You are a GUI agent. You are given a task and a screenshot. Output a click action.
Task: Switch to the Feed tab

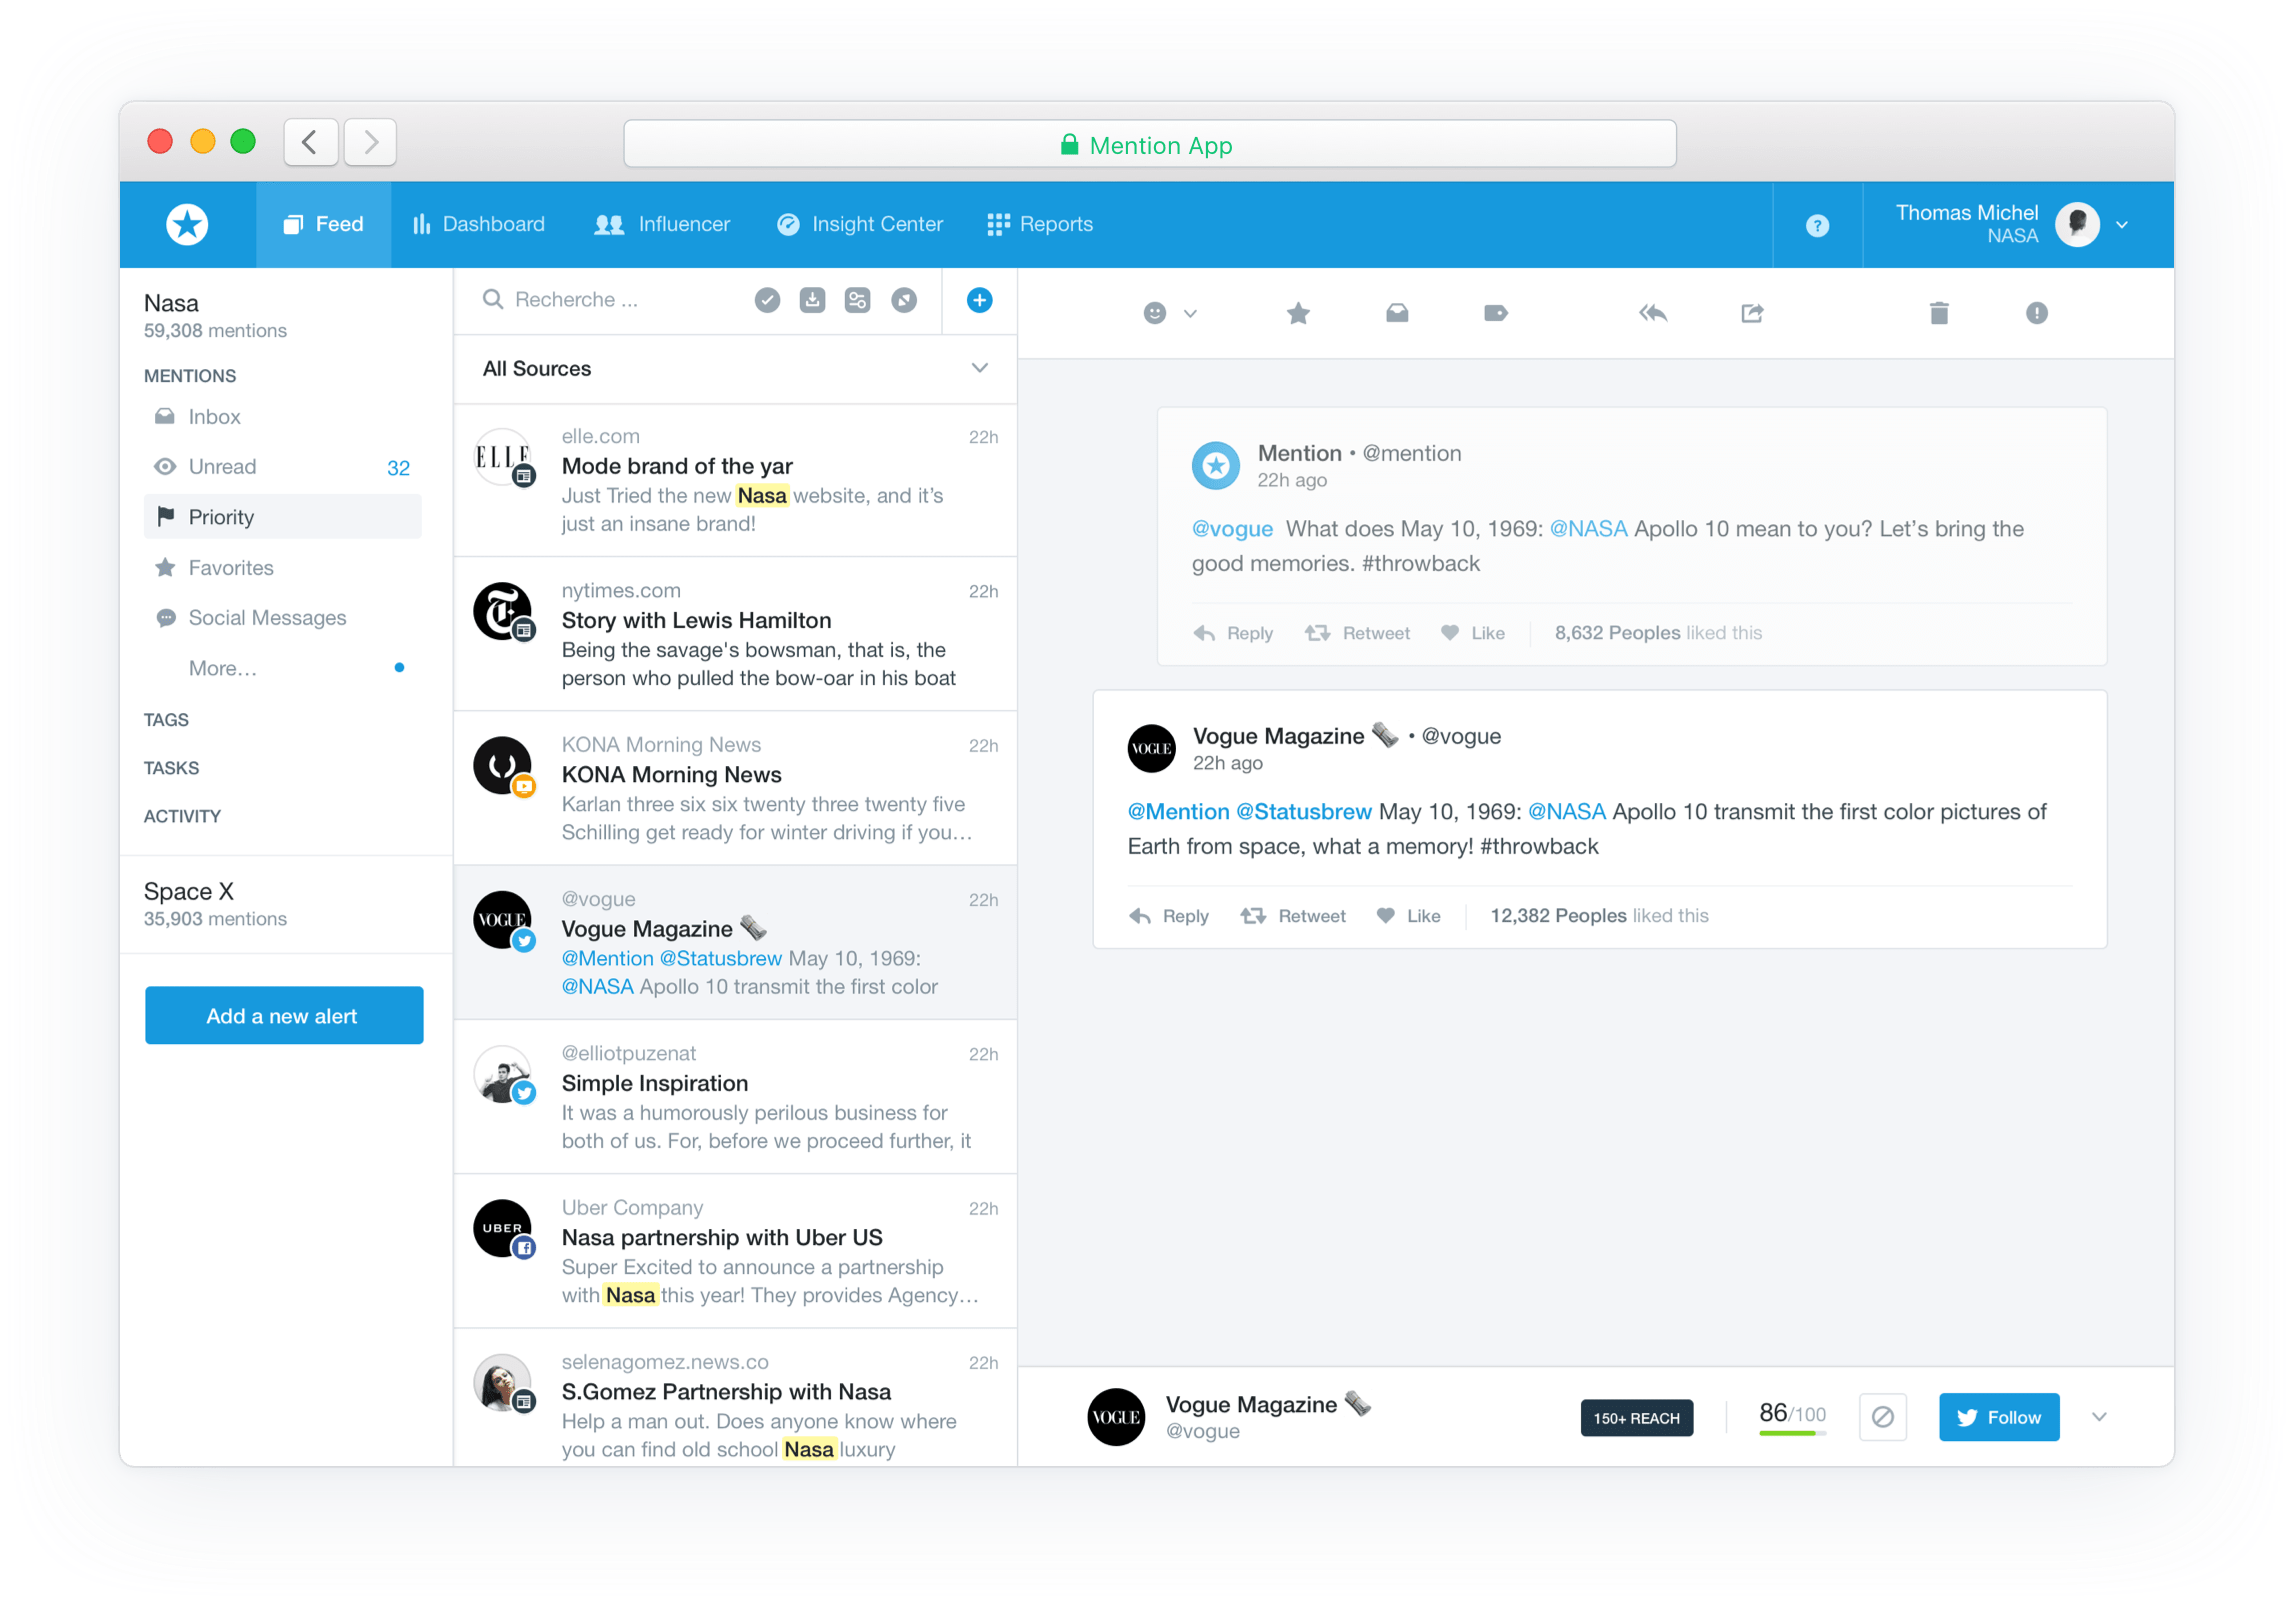pos(323,224)
